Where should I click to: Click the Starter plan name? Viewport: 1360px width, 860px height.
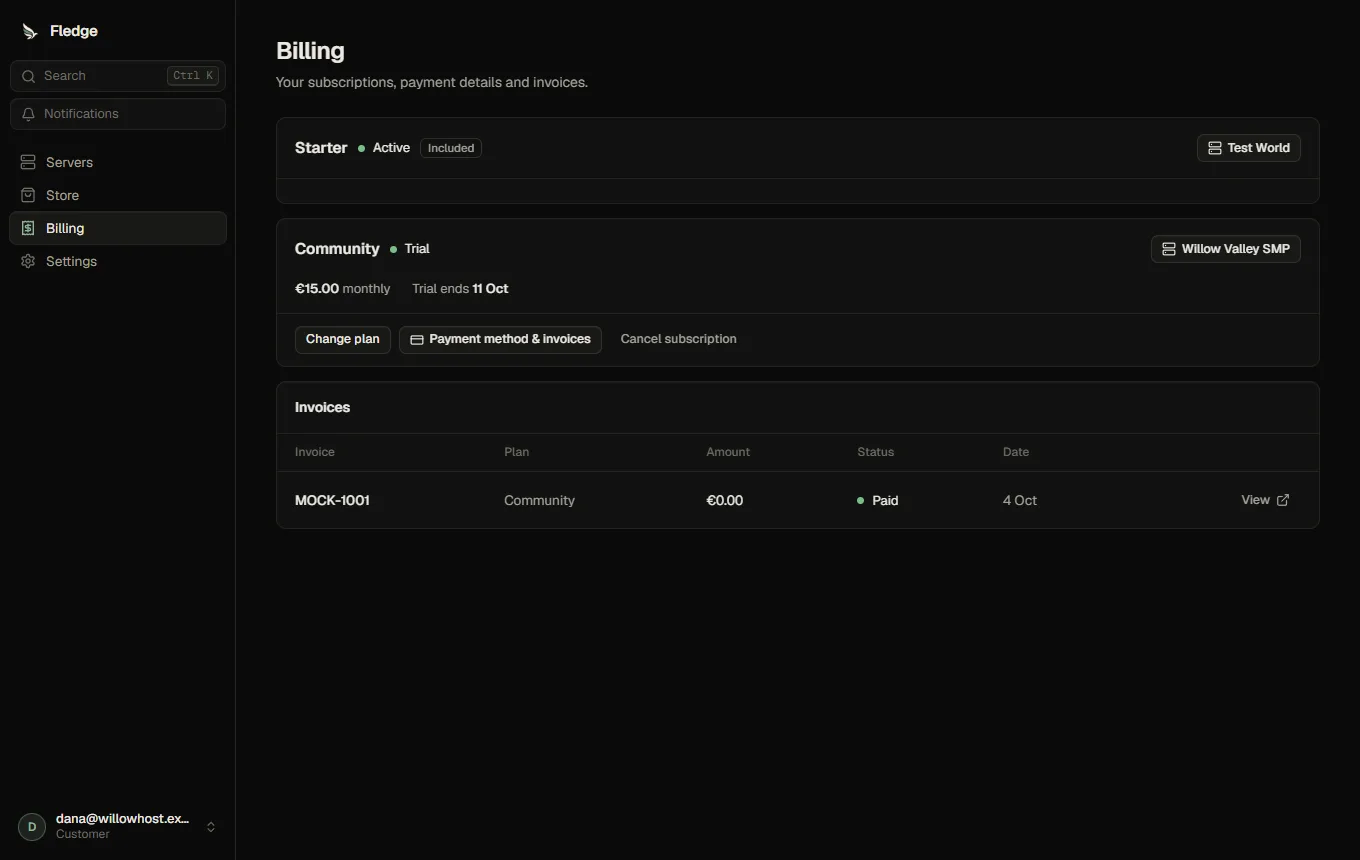pos(321,148)
